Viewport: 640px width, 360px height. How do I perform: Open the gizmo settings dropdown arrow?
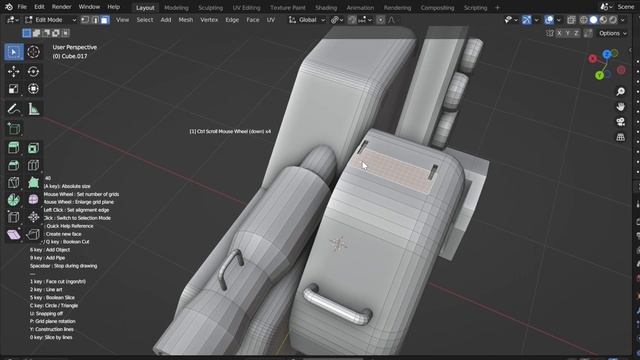[x=536, y=20]
